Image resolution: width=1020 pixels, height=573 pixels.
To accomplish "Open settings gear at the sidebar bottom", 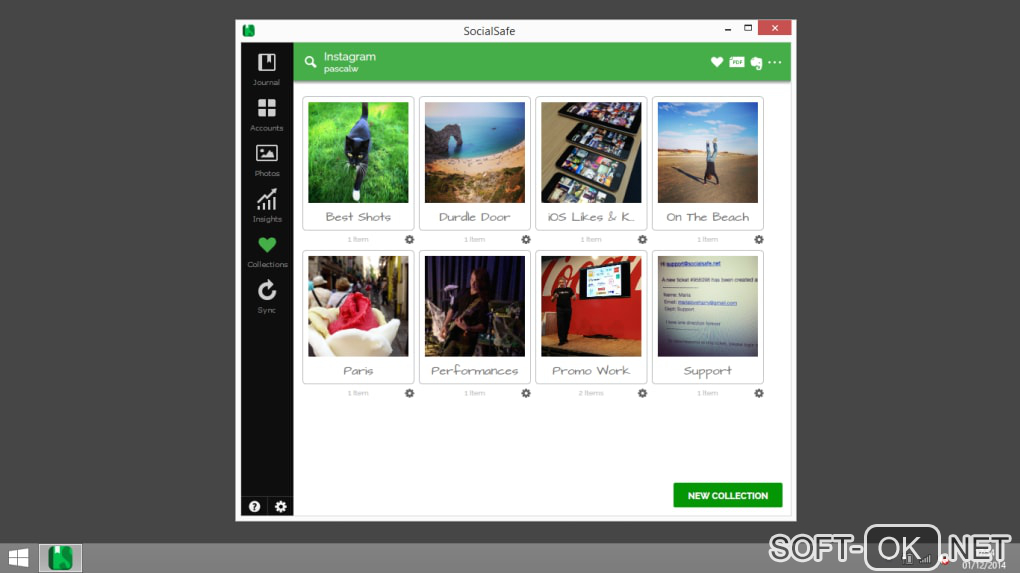I will click(280, 506).
